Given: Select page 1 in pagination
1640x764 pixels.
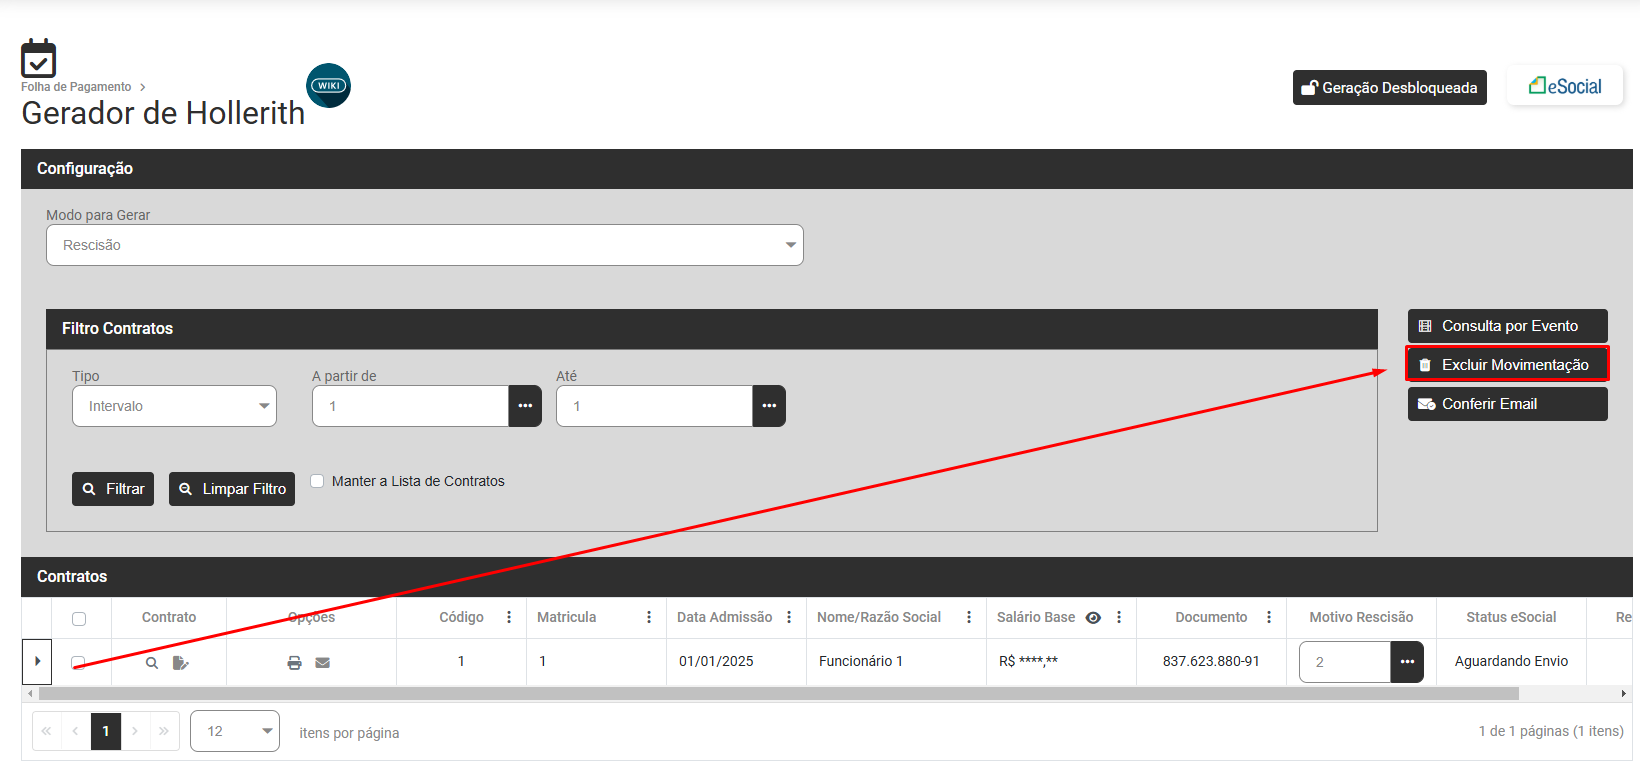Looking at the screenshot, I should click(x=106, y=731).
